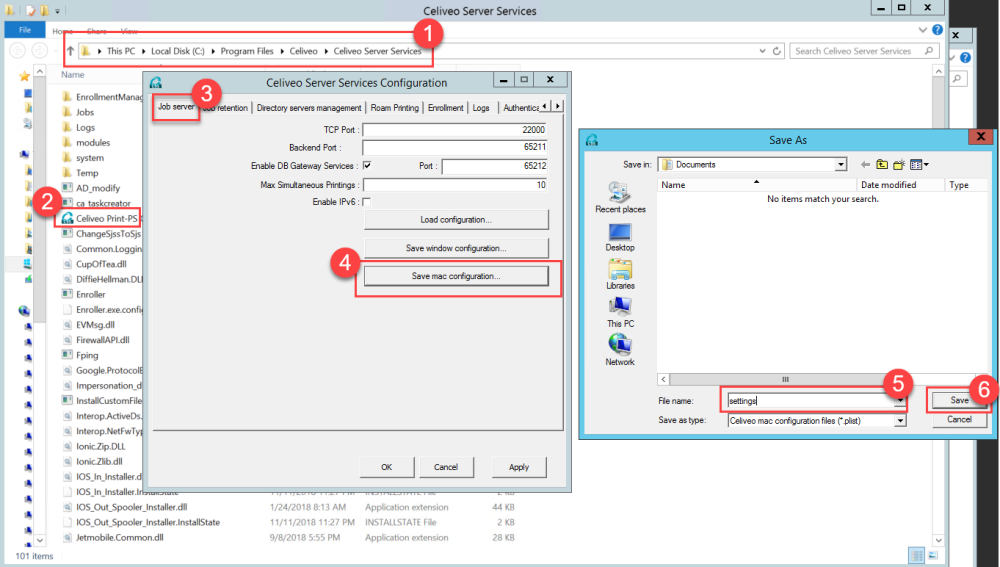Switch to Job retention tab
This screenshot has width=1000, height=567.
click(x=226, y=108)
